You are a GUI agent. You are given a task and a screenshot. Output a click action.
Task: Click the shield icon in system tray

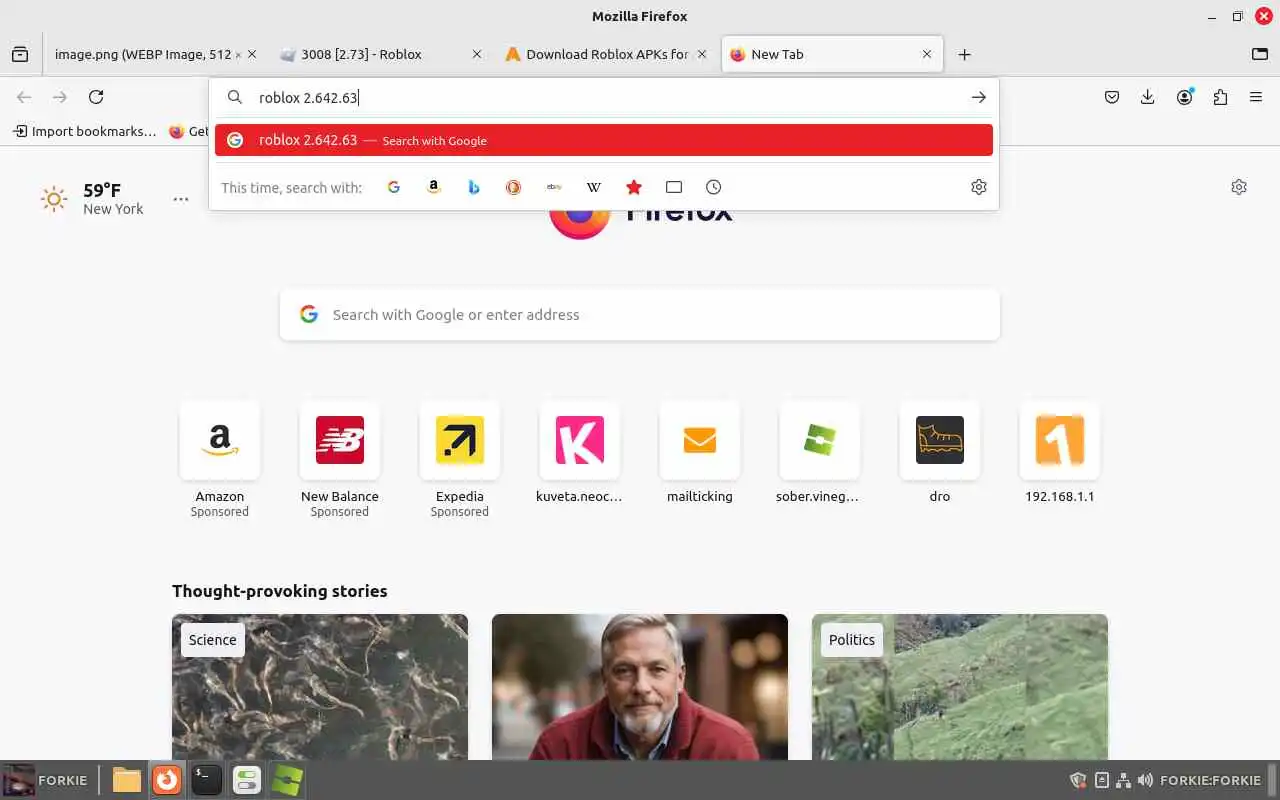tap(1078, 780)
